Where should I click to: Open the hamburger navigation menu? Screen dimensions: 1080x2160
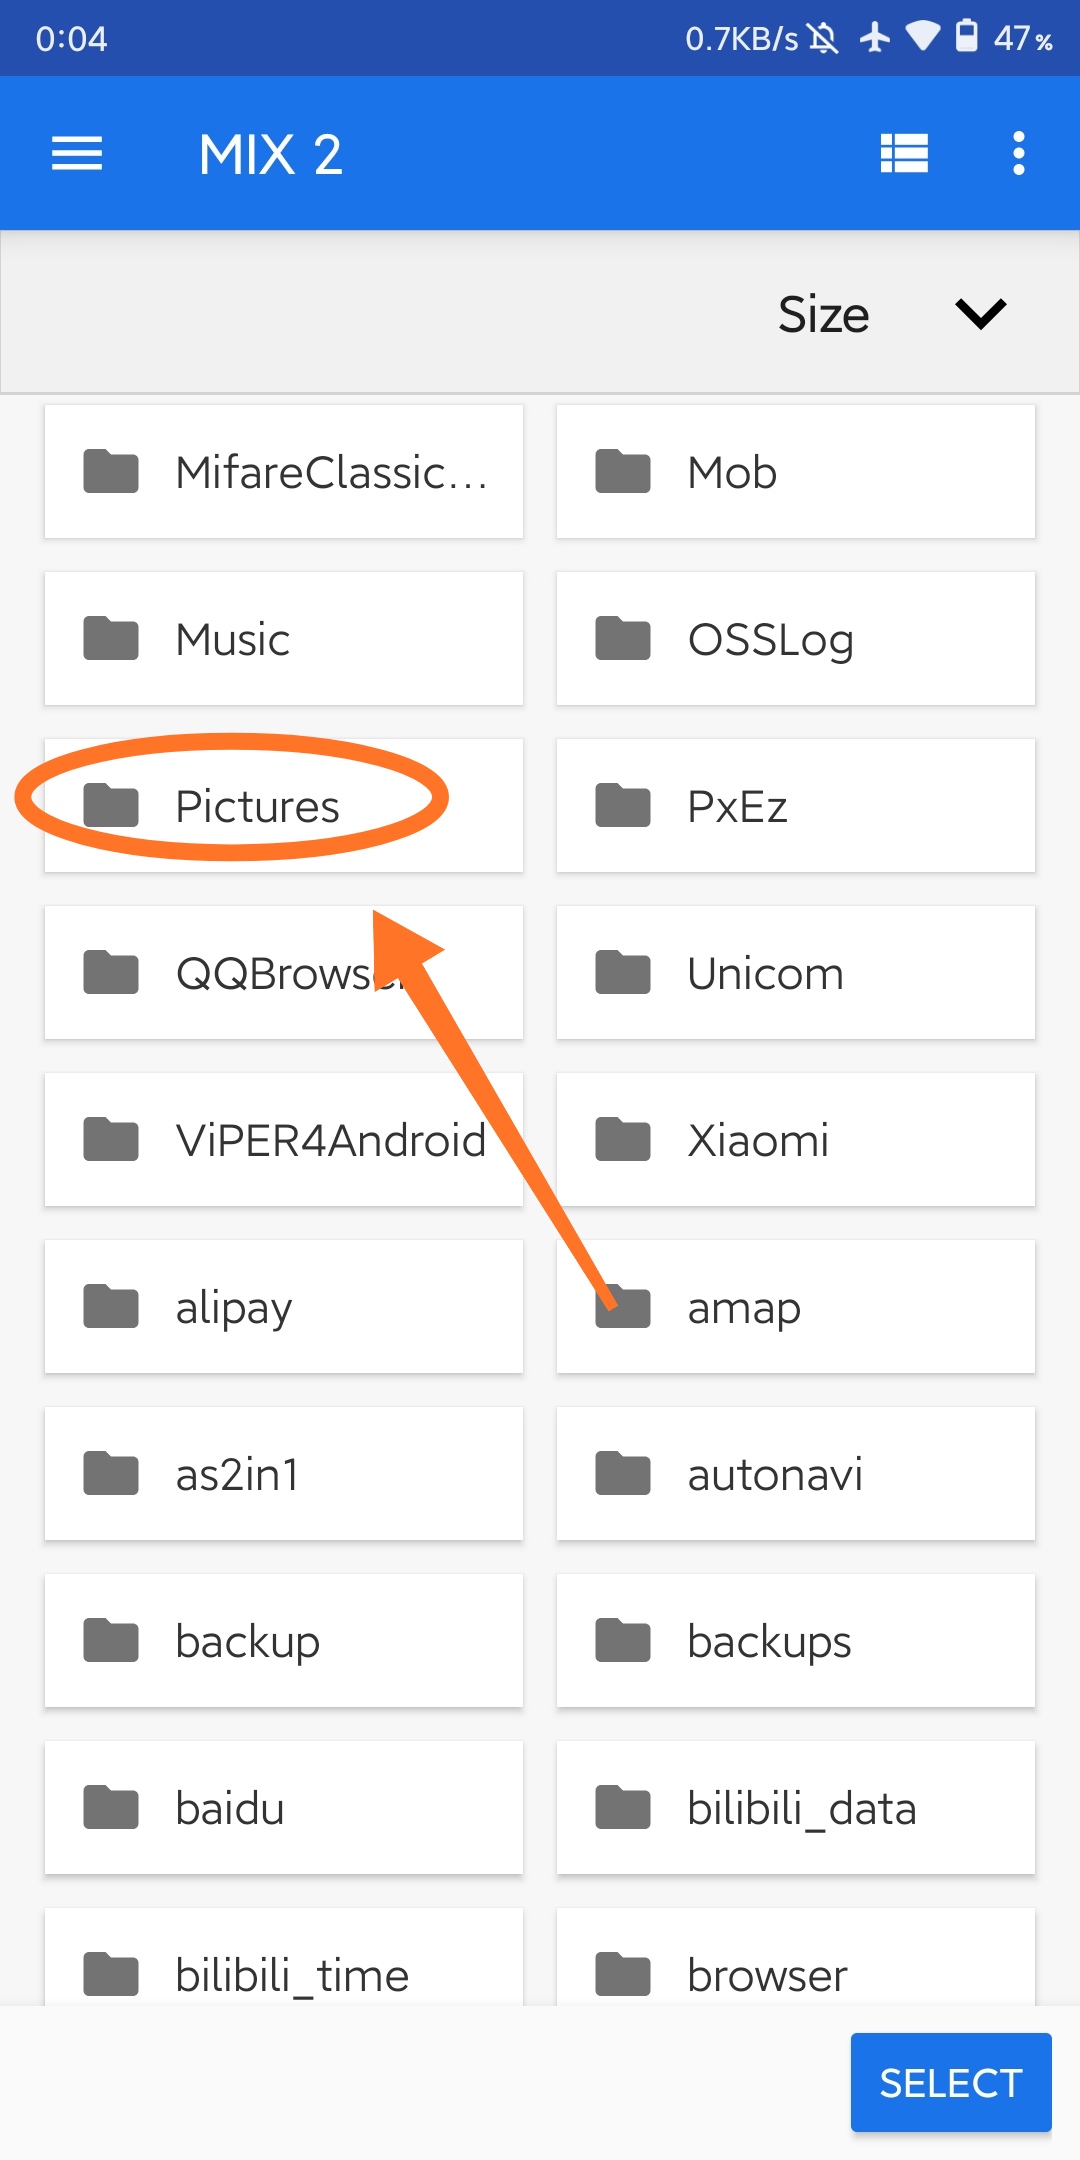pos(77,154)
